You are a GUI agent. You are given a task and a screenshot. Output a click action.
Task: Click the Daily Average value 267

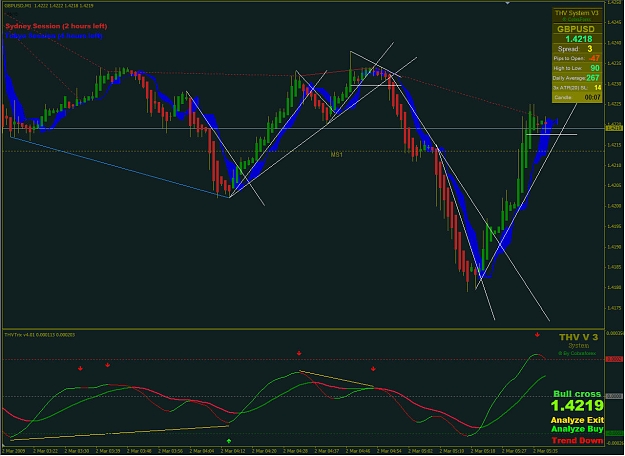(593, 78)
